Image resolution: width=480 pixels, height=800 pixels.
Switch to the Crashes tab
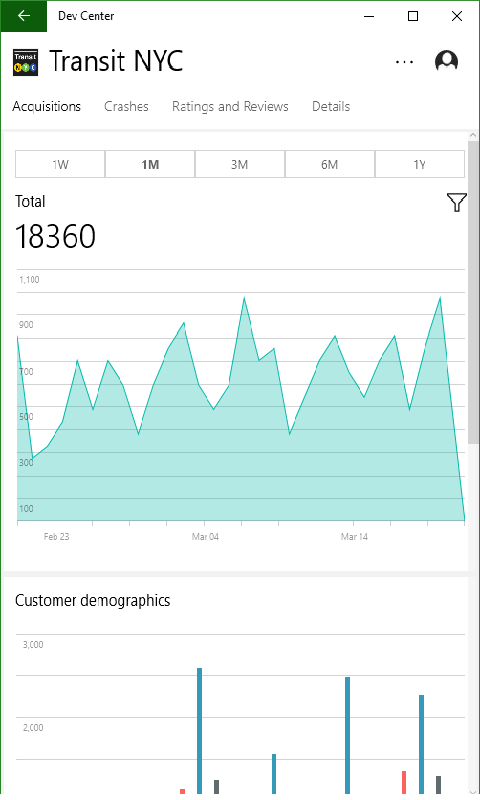(126, 106)
